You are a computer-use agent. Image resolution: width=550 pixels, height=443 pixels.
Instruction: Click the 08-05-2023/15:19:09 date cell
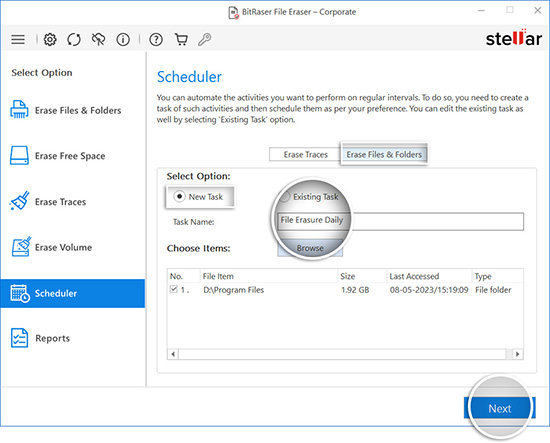tap(429, 290)
